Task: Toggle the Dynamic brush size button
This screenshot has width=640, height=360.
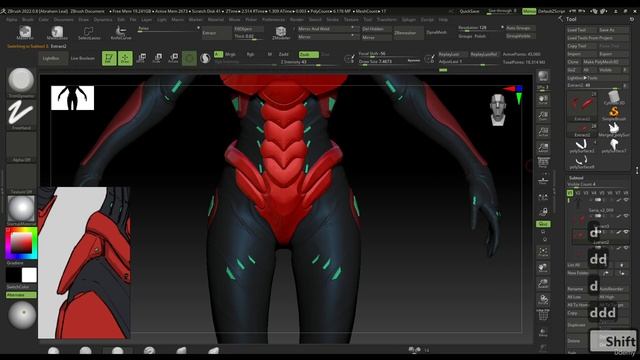Action: point(413,60)
